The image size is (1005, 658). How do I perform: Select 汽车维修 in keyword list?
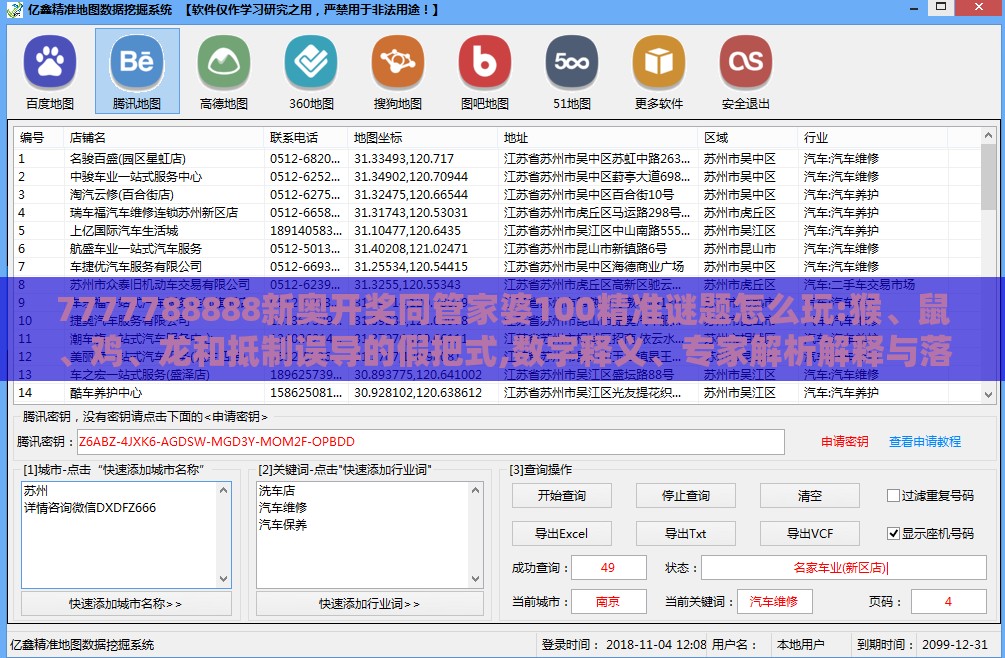[283, 507]
